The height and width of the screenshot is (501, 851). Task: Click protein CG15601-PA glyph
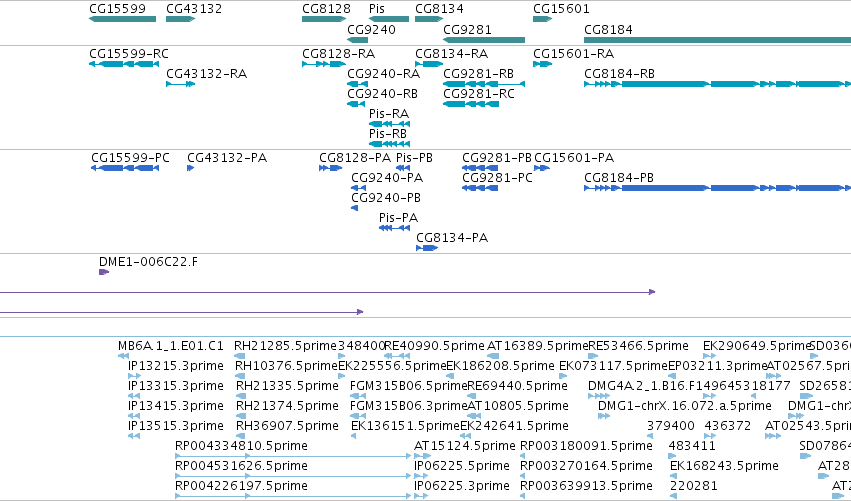542,168
